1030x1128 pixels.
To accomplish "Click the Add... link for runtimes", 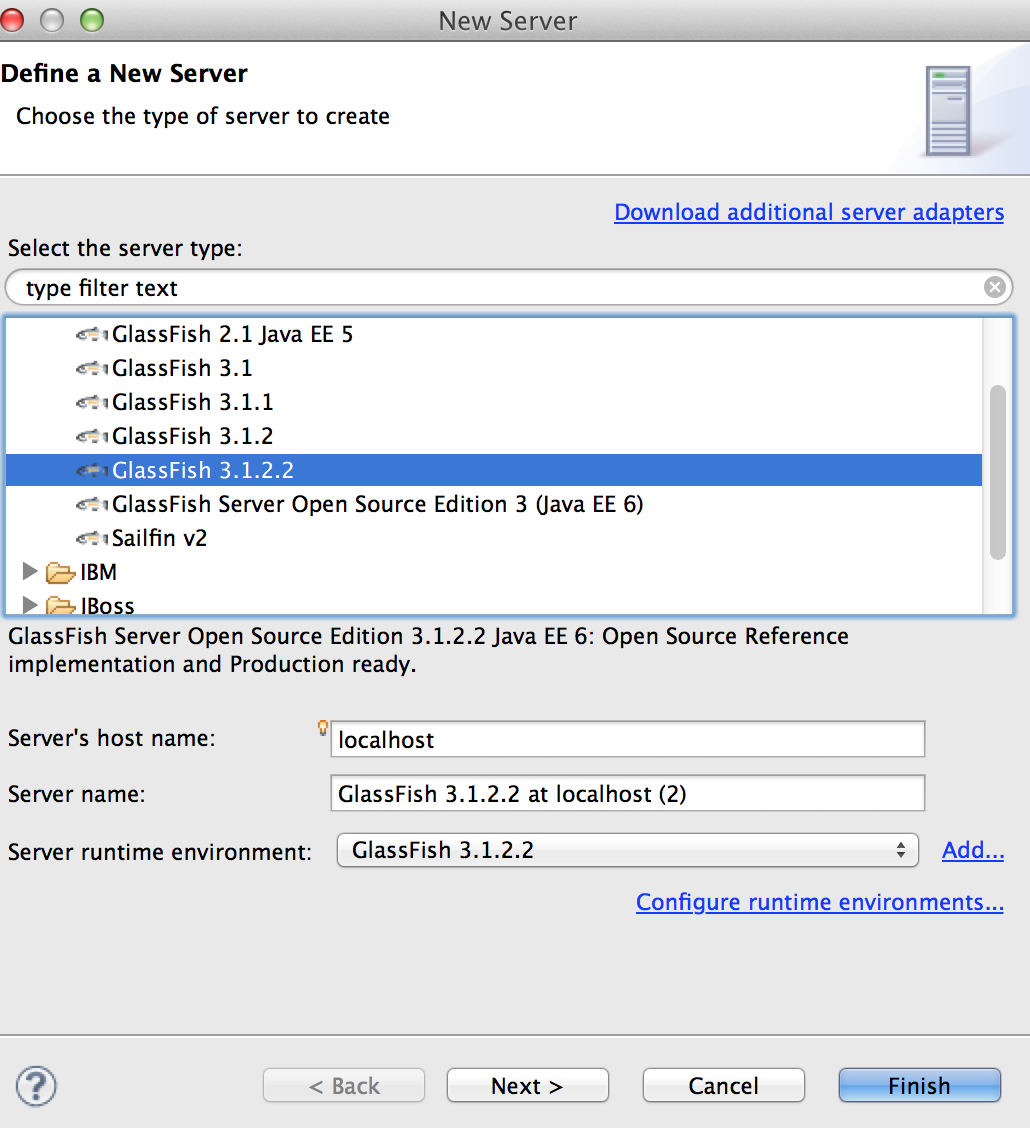I will pyautogui.click(x=972, y=850).
